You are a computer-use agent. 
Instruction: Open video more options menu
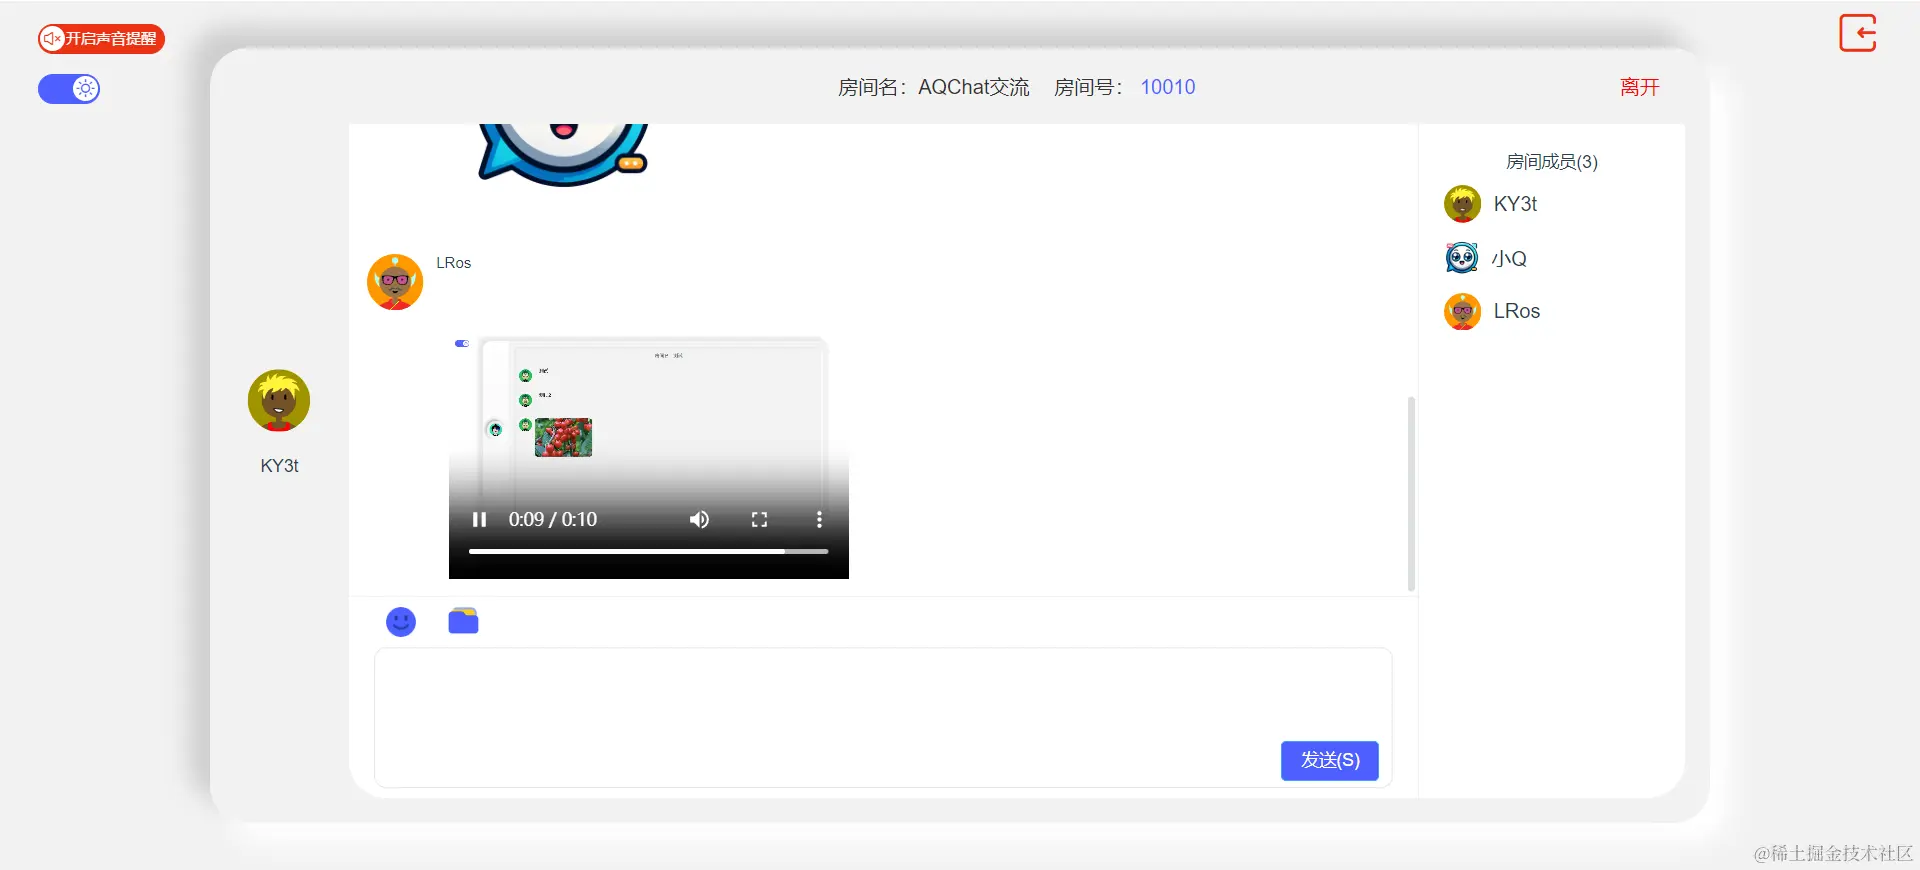[x=819, y=520]
